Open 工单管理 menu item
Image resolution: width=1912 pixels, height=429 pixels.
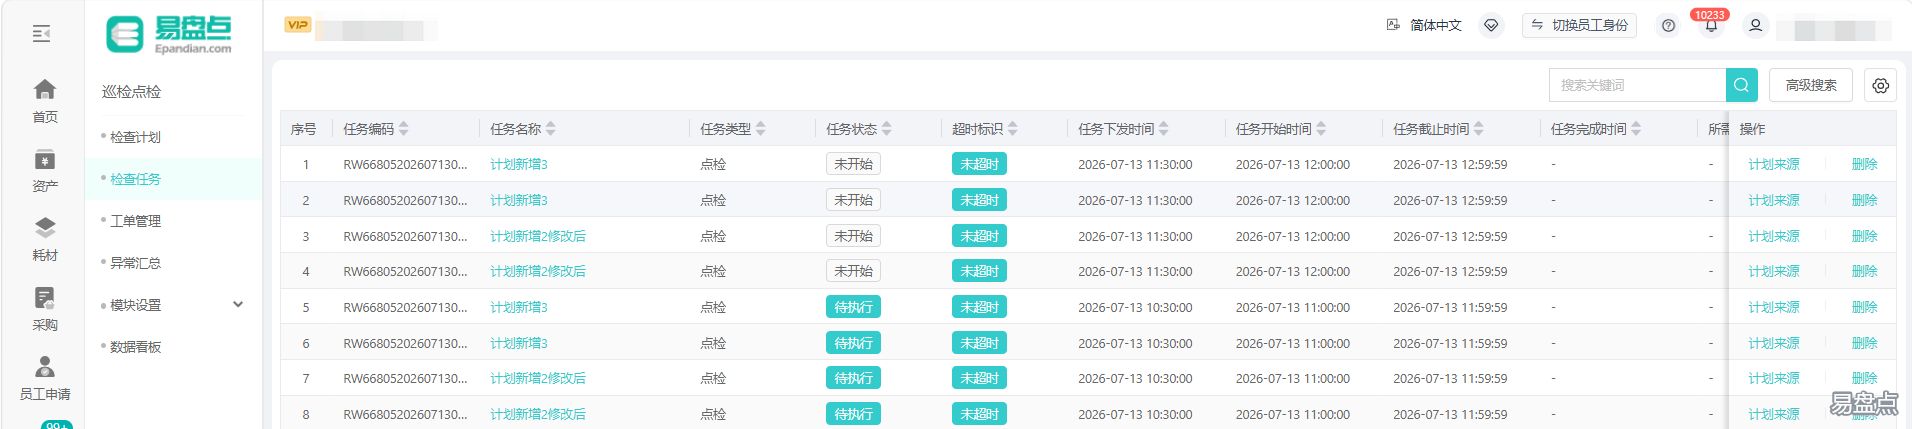135,221
